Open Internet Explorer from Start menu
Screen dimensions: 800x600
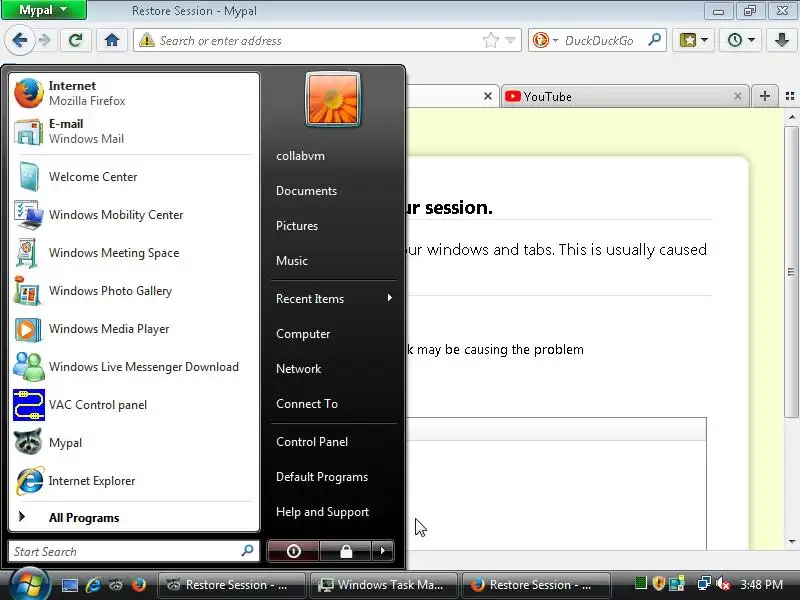pos(134,481)
